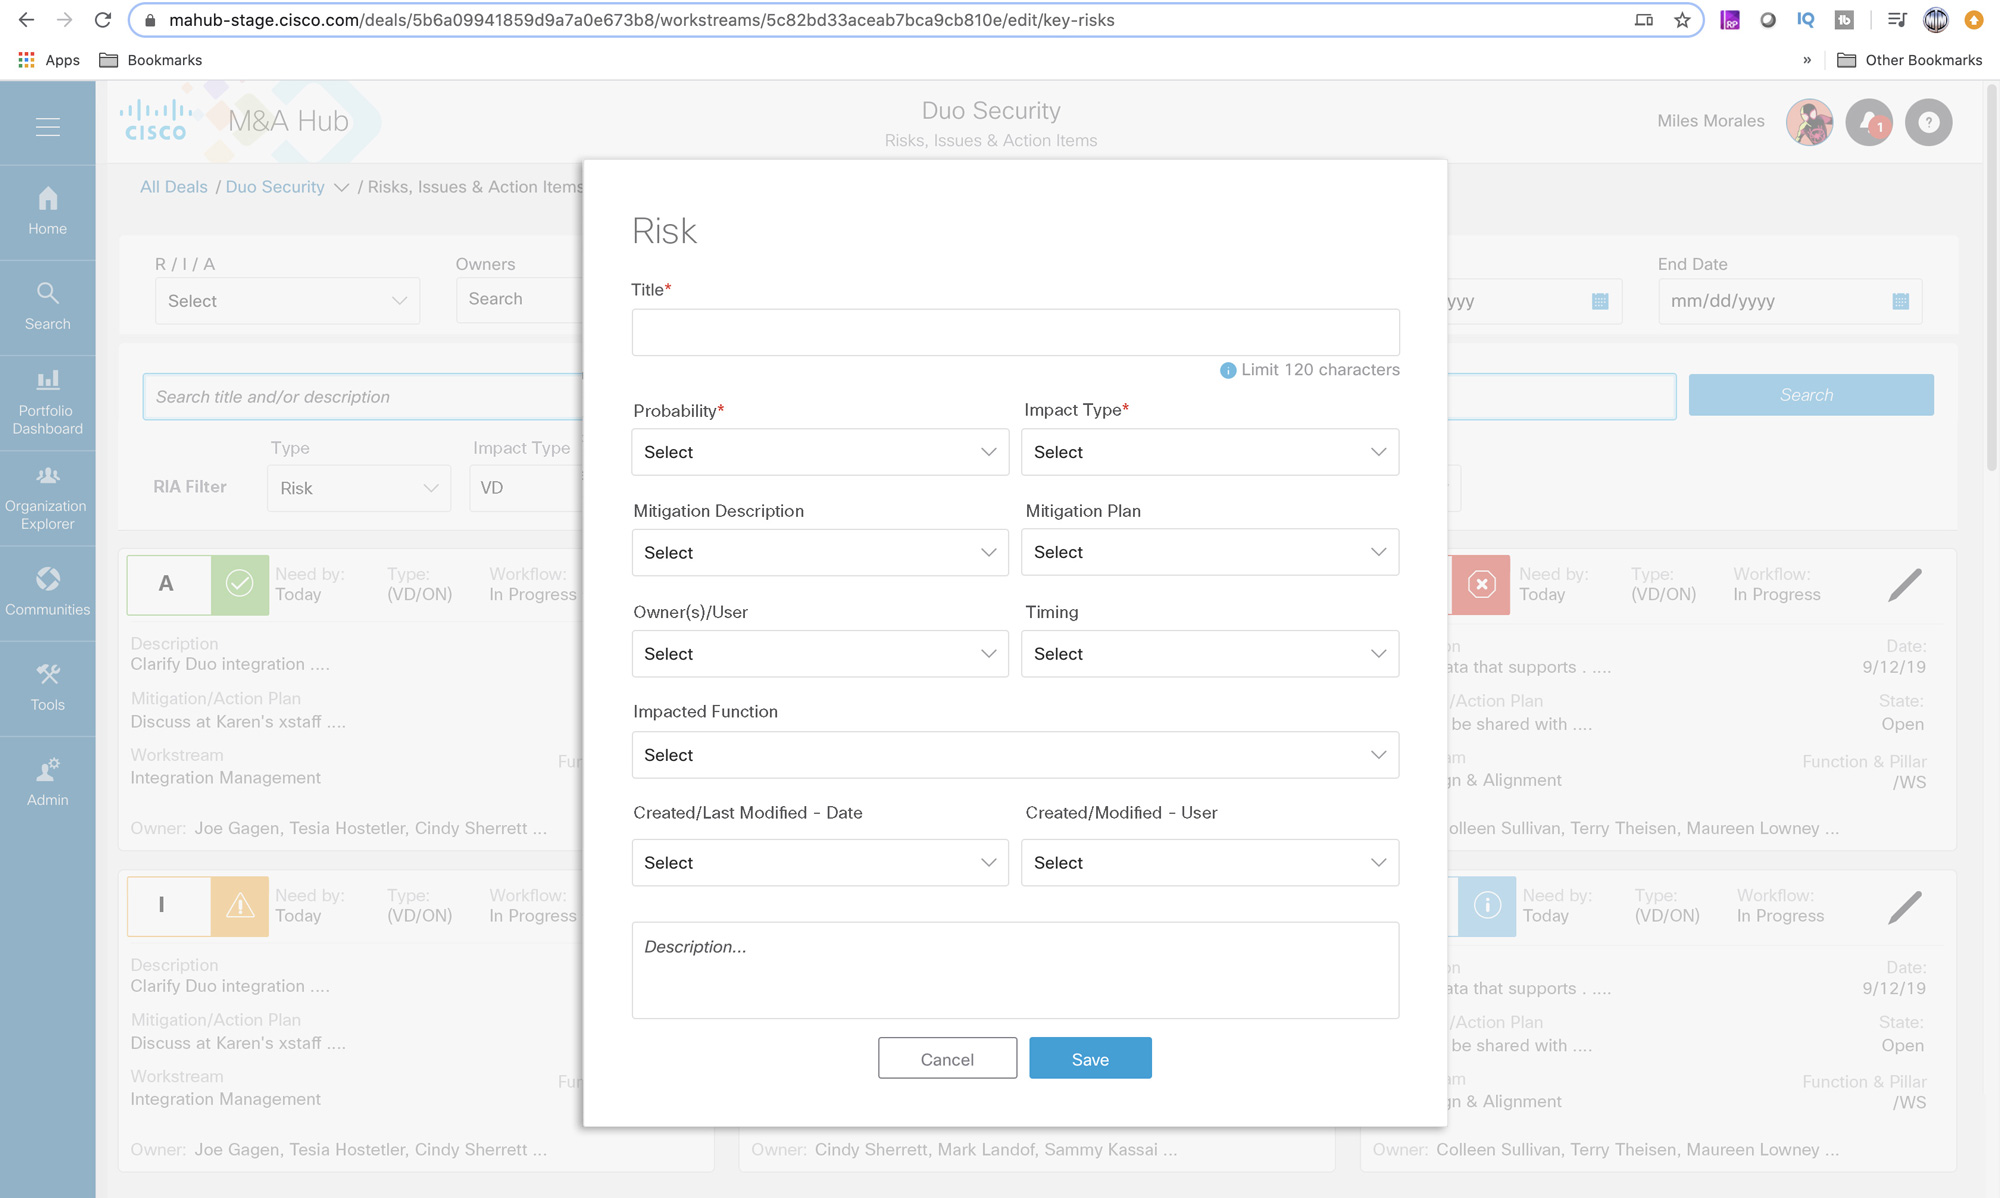Open Tools section
This screenshot has height=1198, width=2000.
tap(47, 688)
